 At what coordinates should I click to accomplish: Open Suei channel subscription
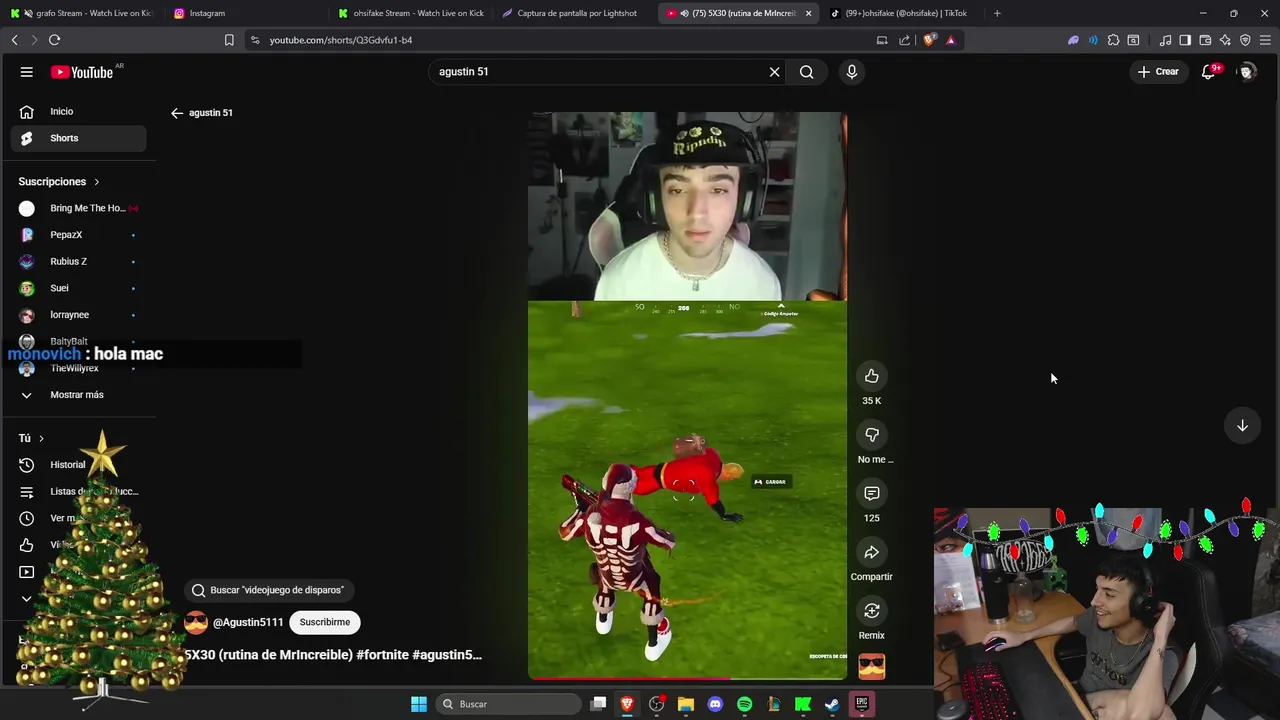pos(78,288)
